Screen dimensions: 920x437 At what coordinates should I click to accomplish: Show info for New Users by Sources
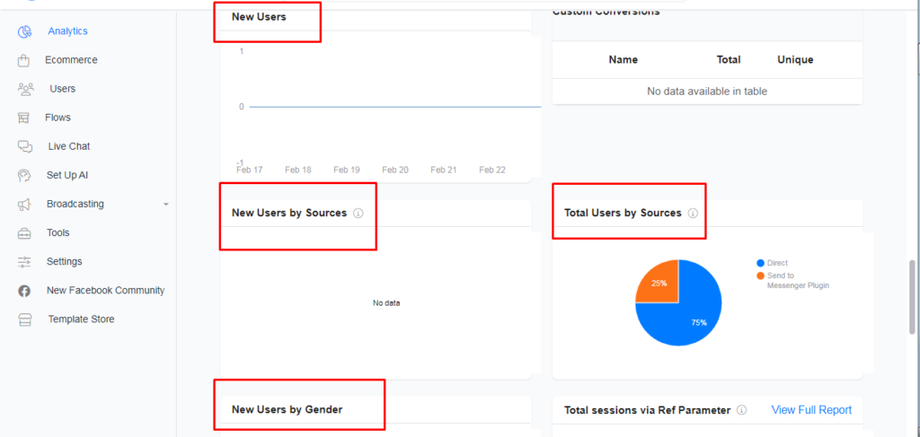[358, 213]
